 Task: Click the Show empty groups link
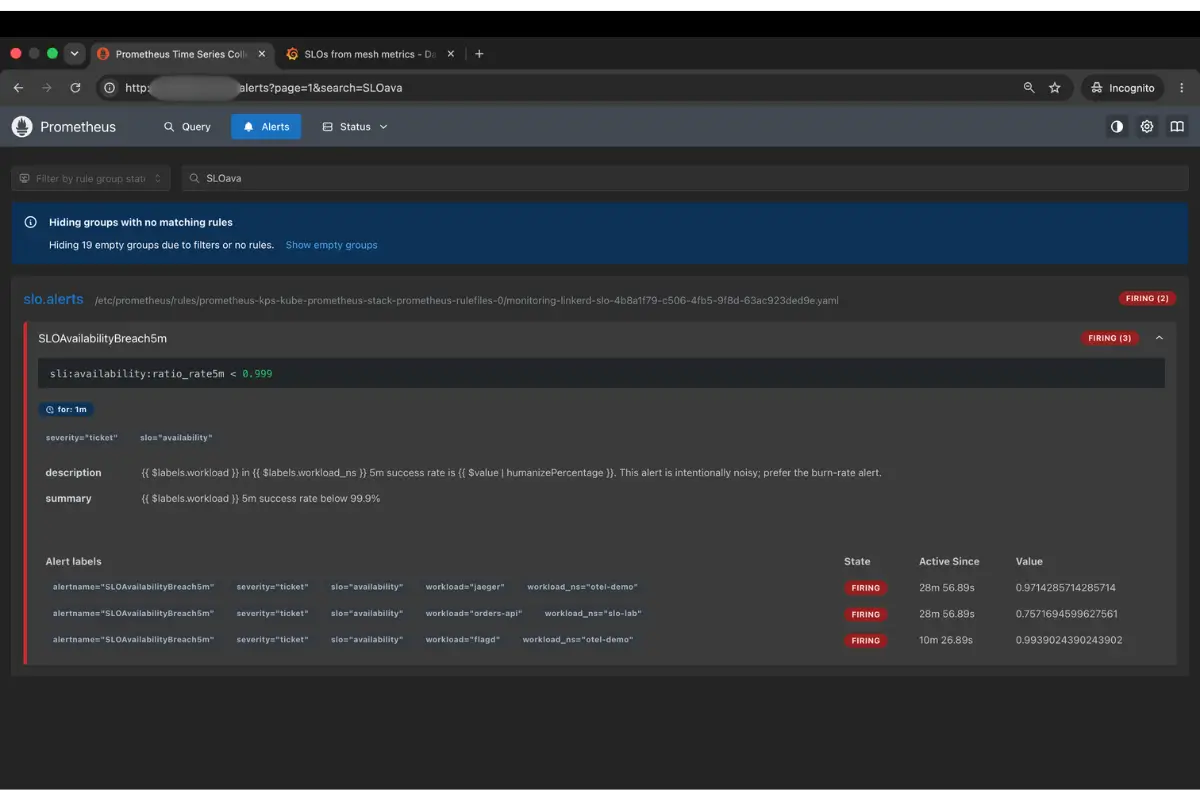331,245
